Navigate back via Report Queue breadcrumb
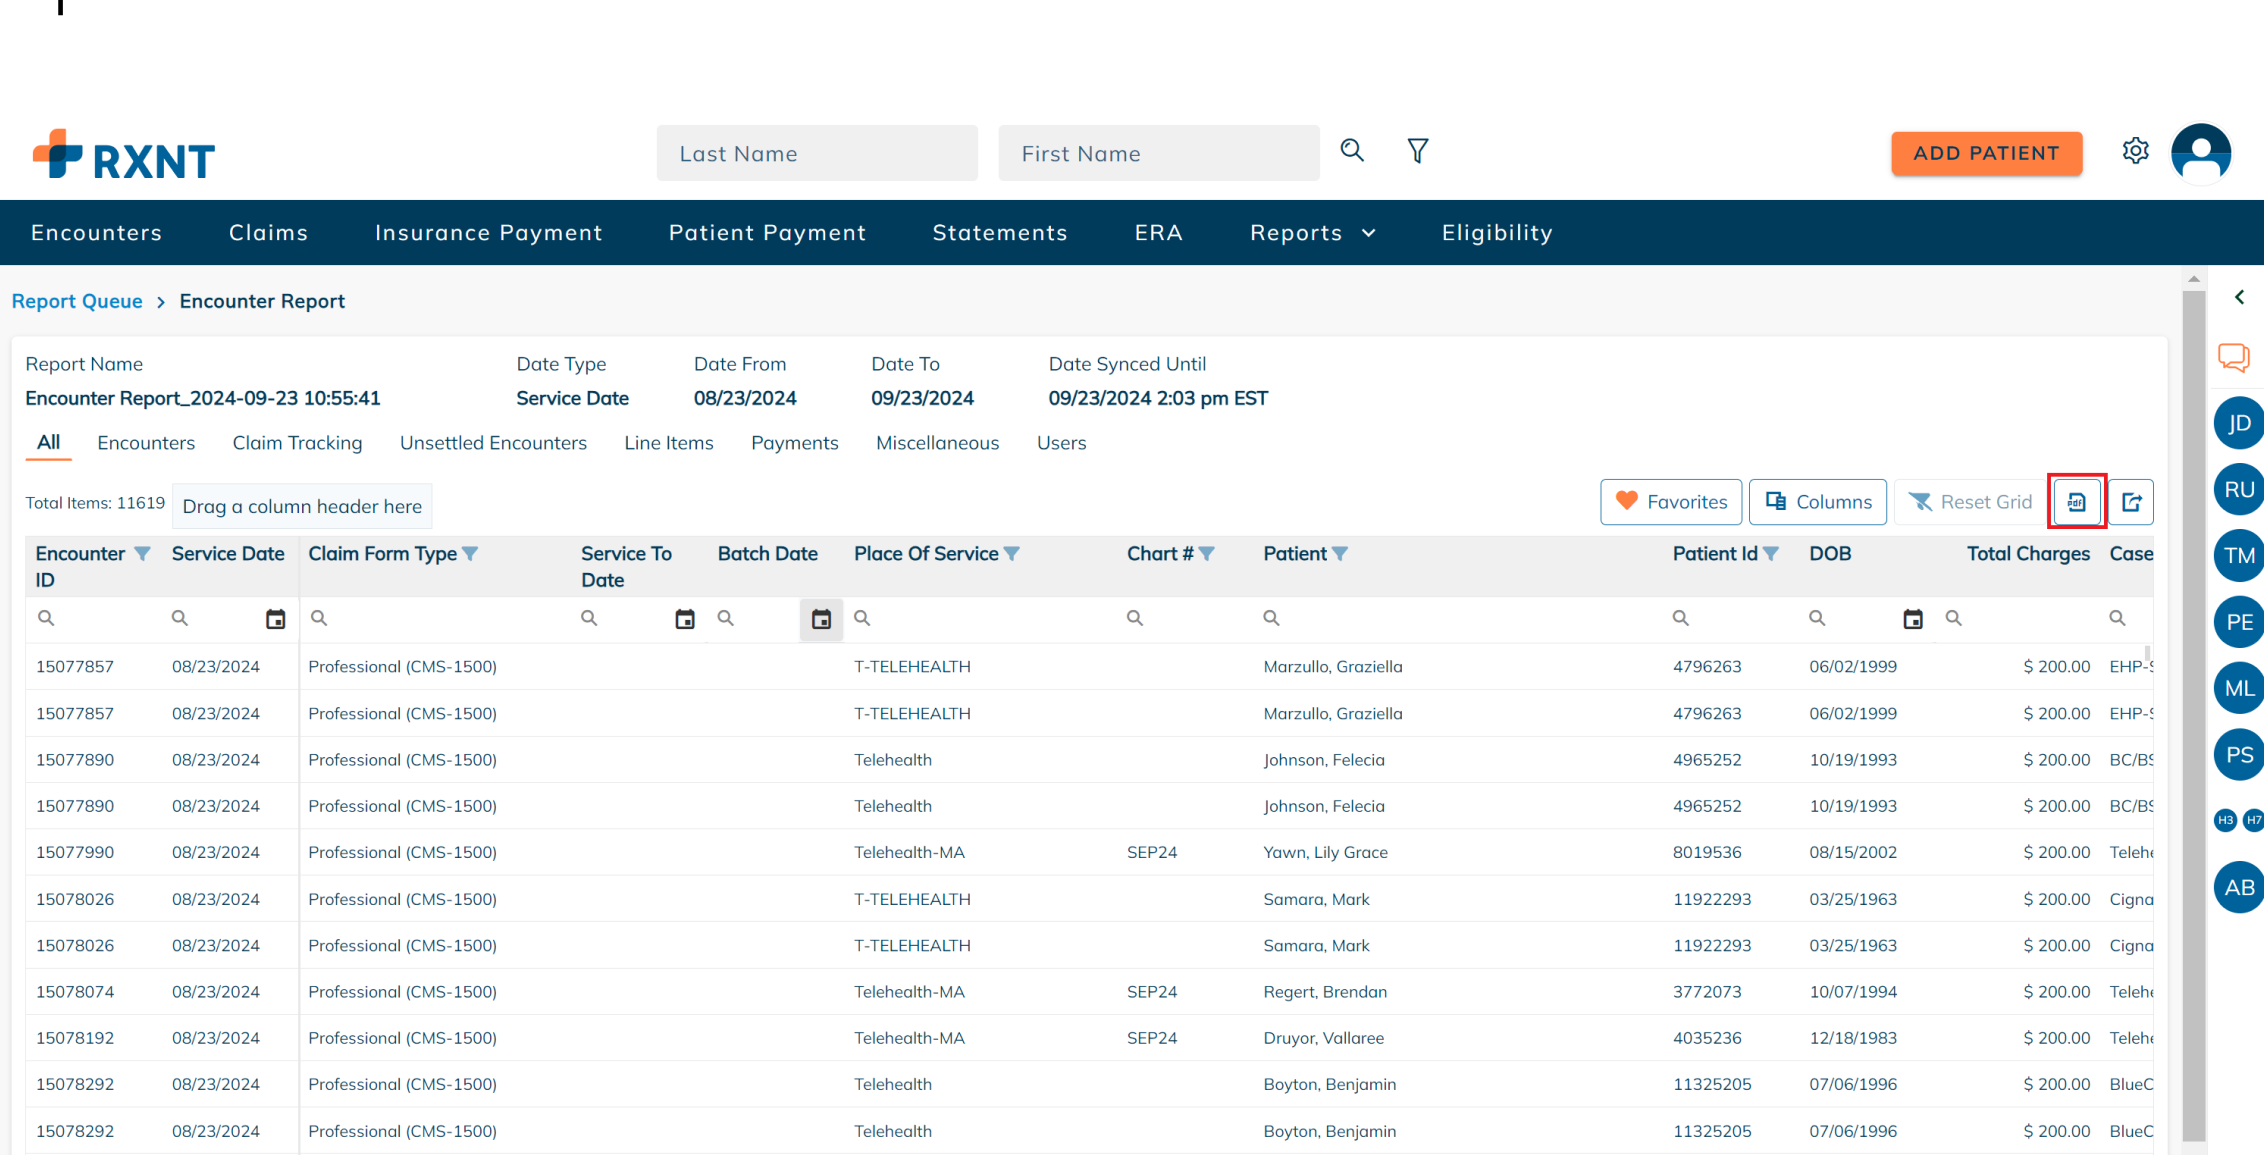The image size is (2264, 1155). [x=77, y=300]
